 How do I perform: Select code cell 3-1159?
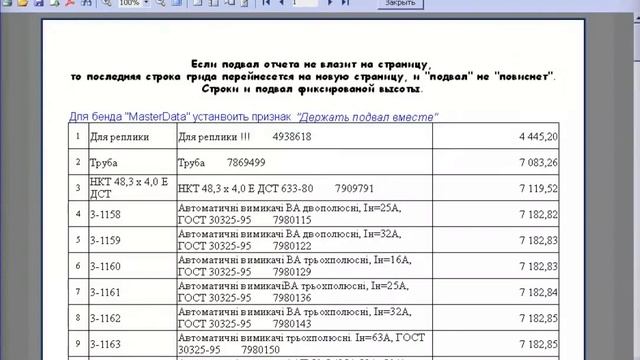point(133,240)
